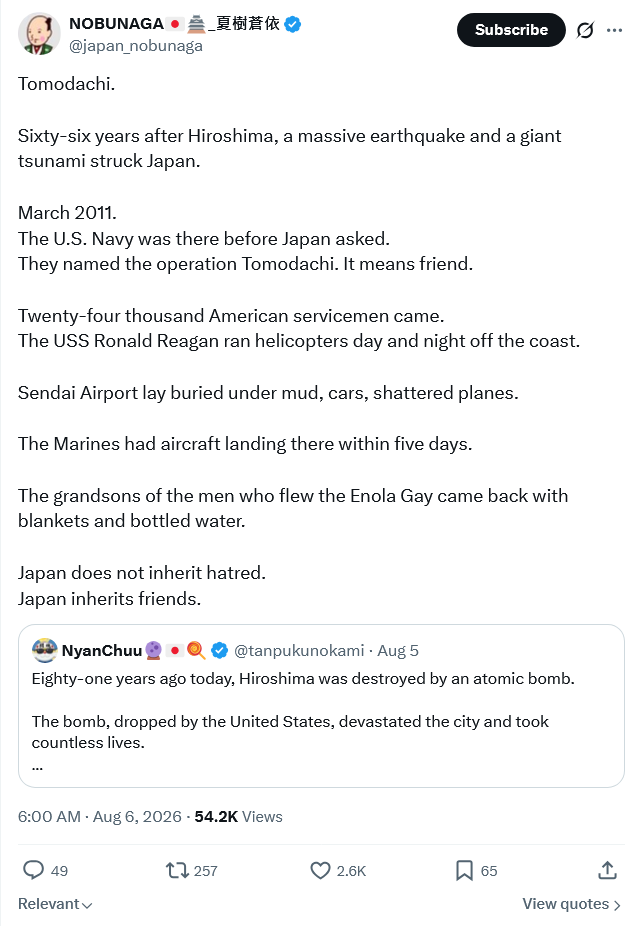Open the three-dot more options menu
This screenshot has height=926, width=641.
[614, 30]
